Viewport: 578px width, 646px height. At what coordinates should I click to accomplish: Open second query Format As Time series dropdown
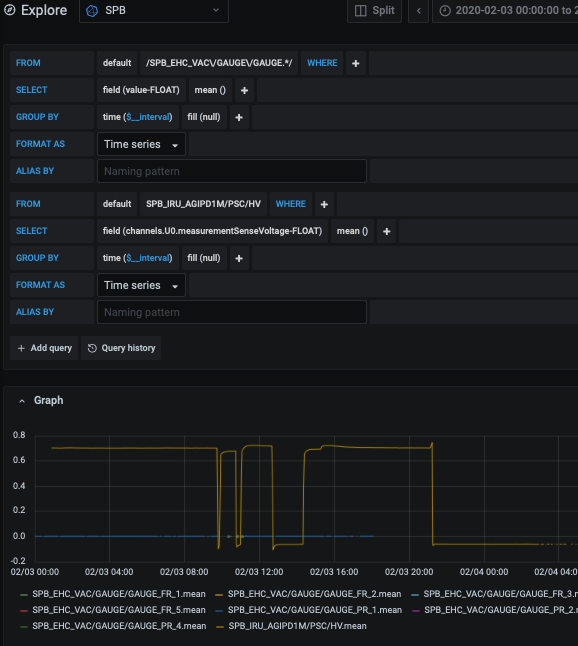pos(141,285)
